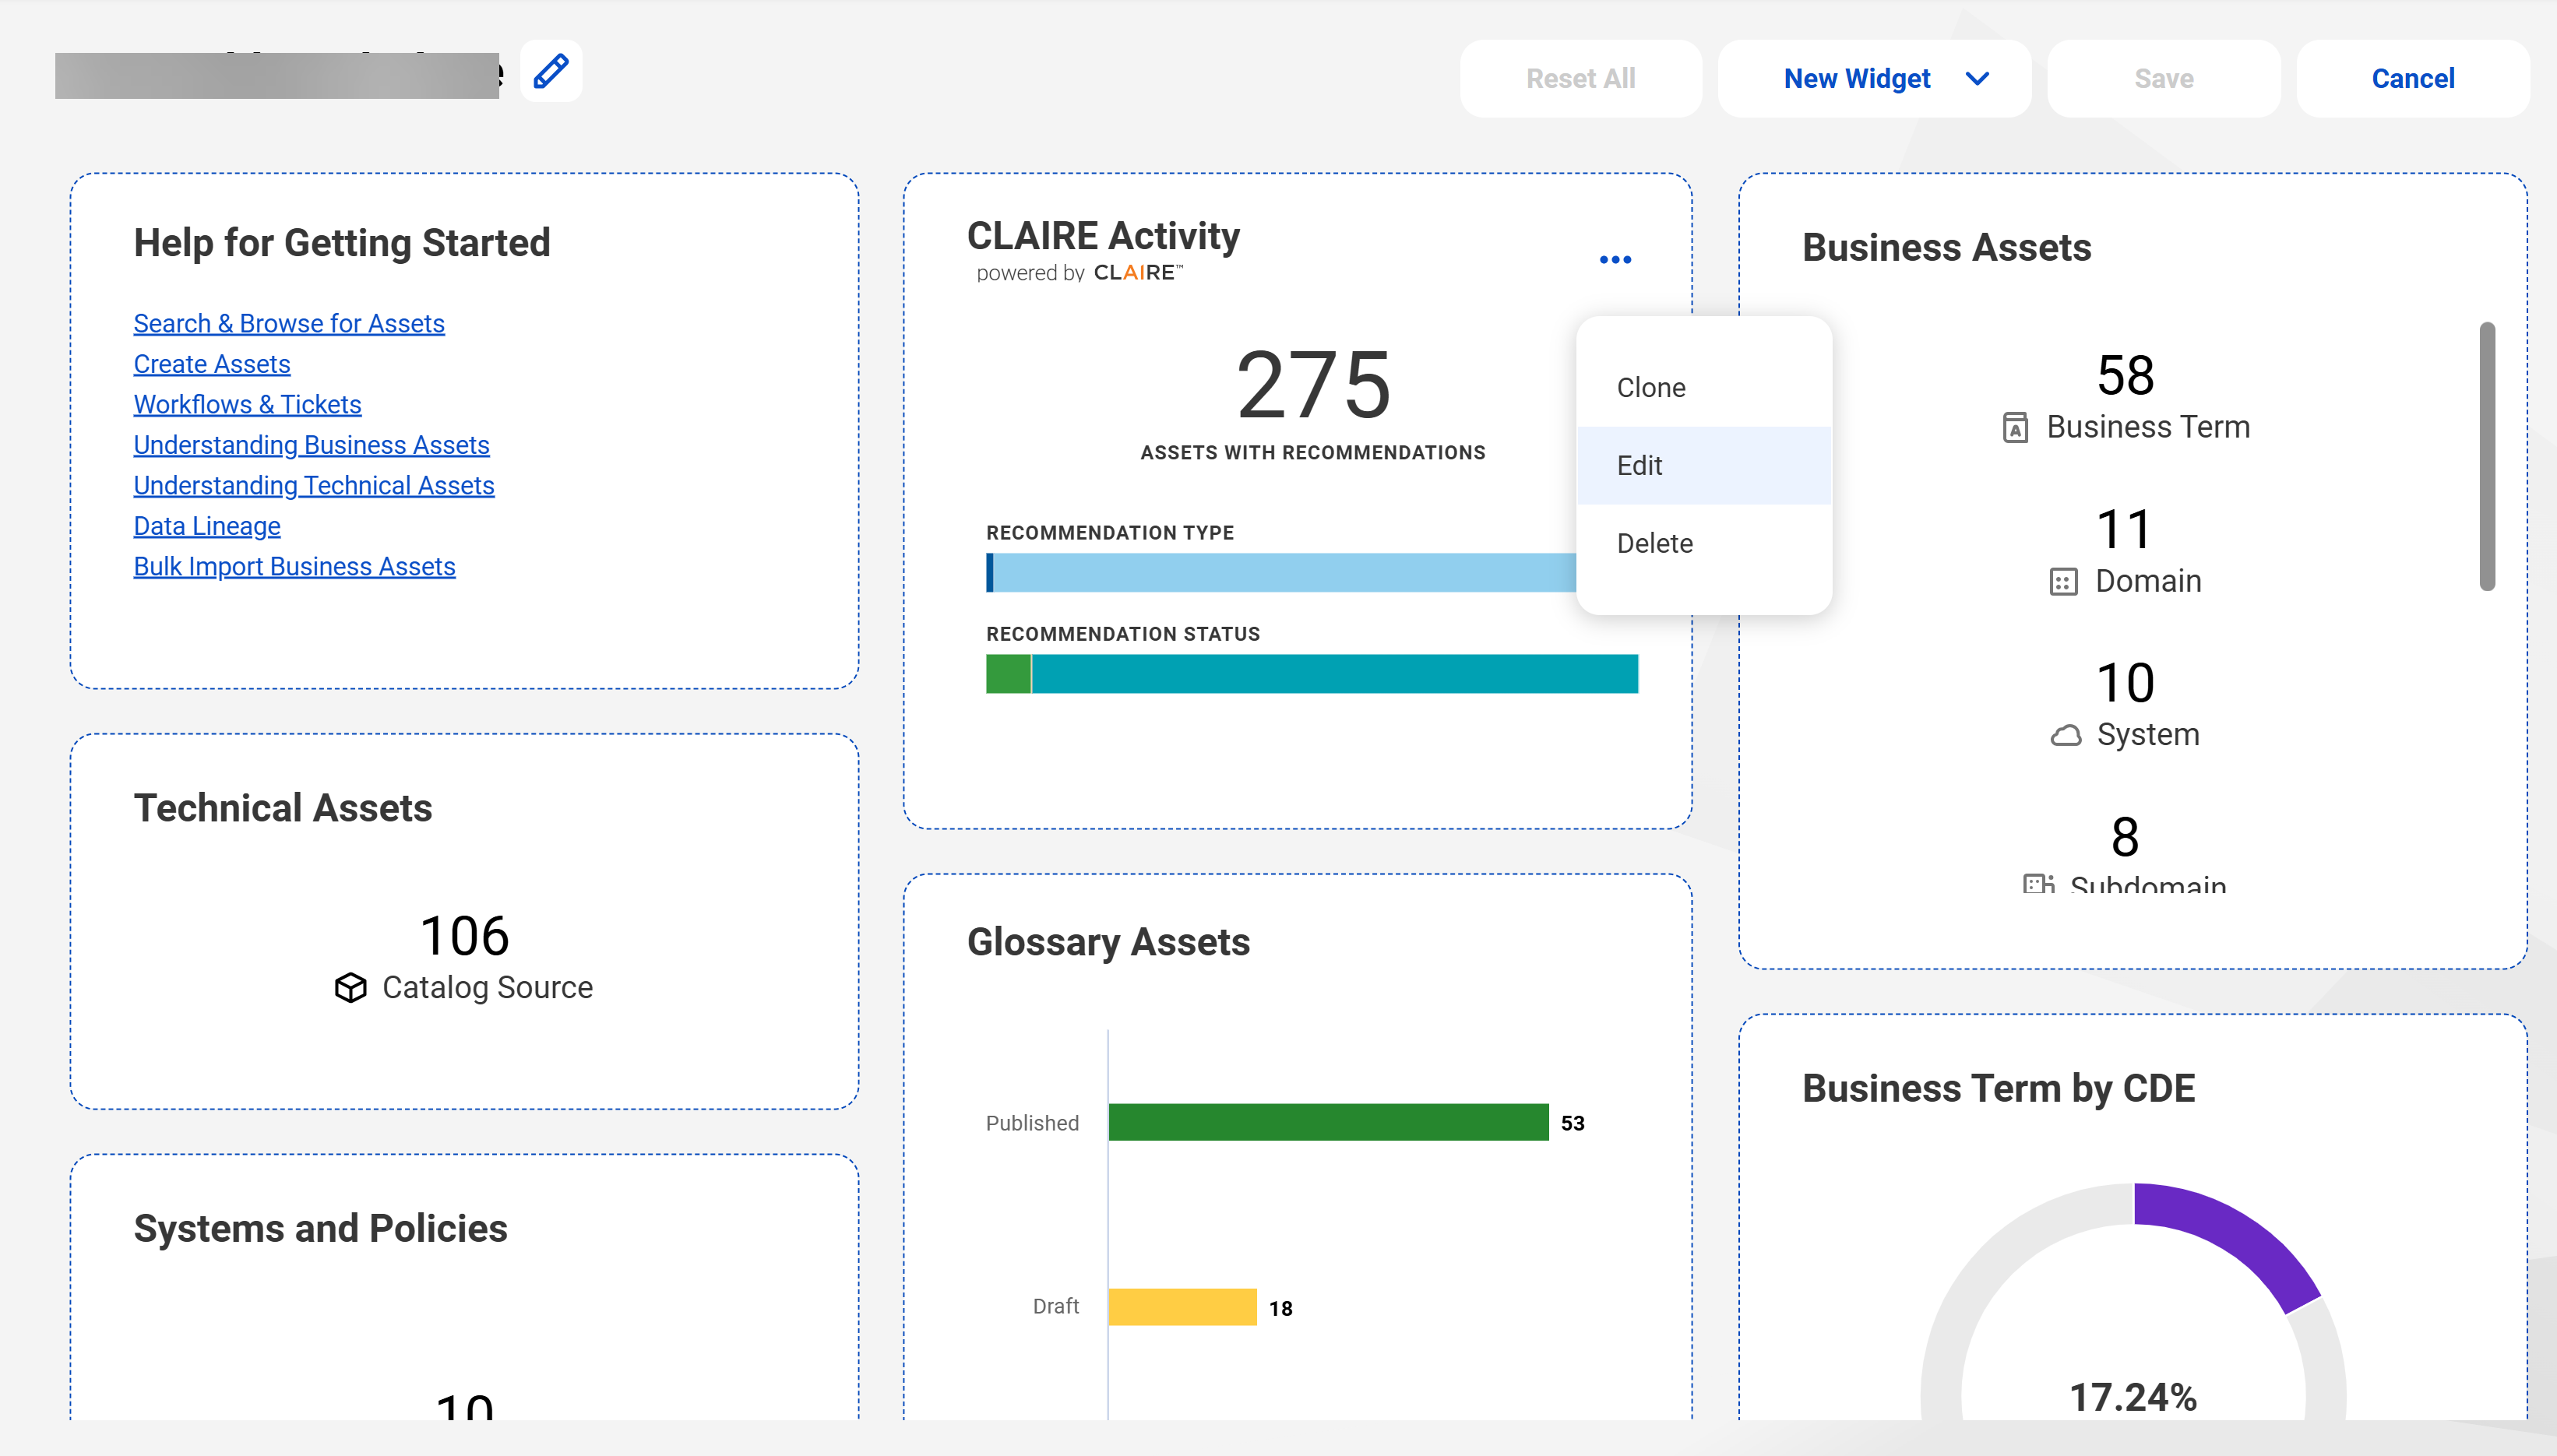Click the Subdomain asset icon
2557x1456 pixels.
(x=2038, y=884)
